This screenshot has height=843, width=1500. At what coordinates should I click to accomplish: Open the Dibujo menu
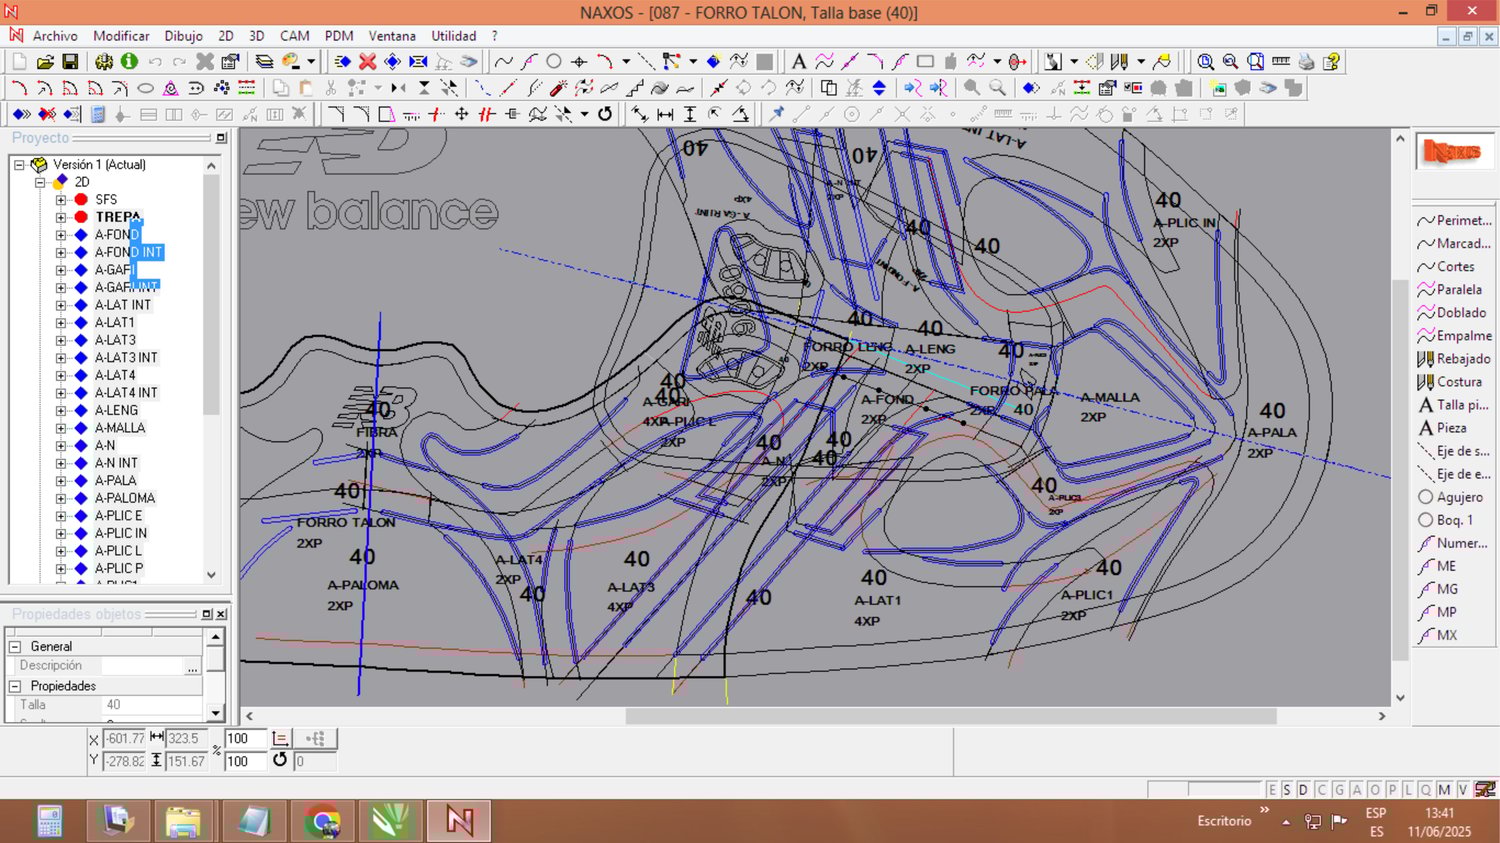183,36
